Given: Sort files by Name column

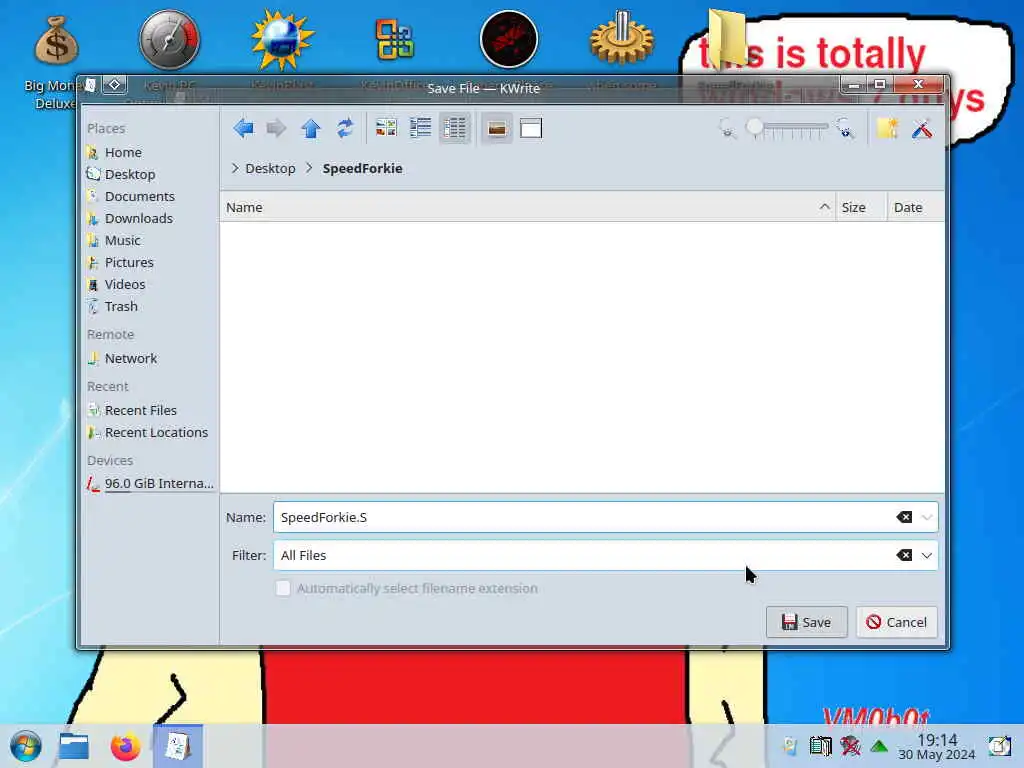Looking at the screenshot, I should [x=528, y=207].
